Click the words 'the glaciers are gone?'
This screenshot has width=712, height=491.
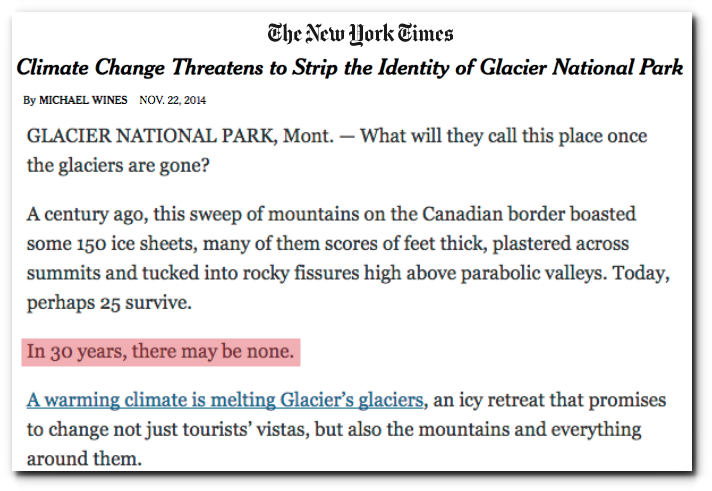click(x=118, y=165)
